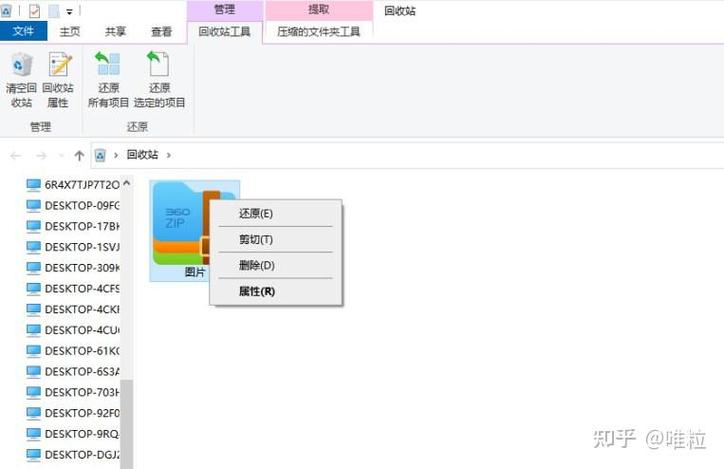Select DESKTOP-4CKI network computer
724x469 pixels.
click(x=73, y=309)
